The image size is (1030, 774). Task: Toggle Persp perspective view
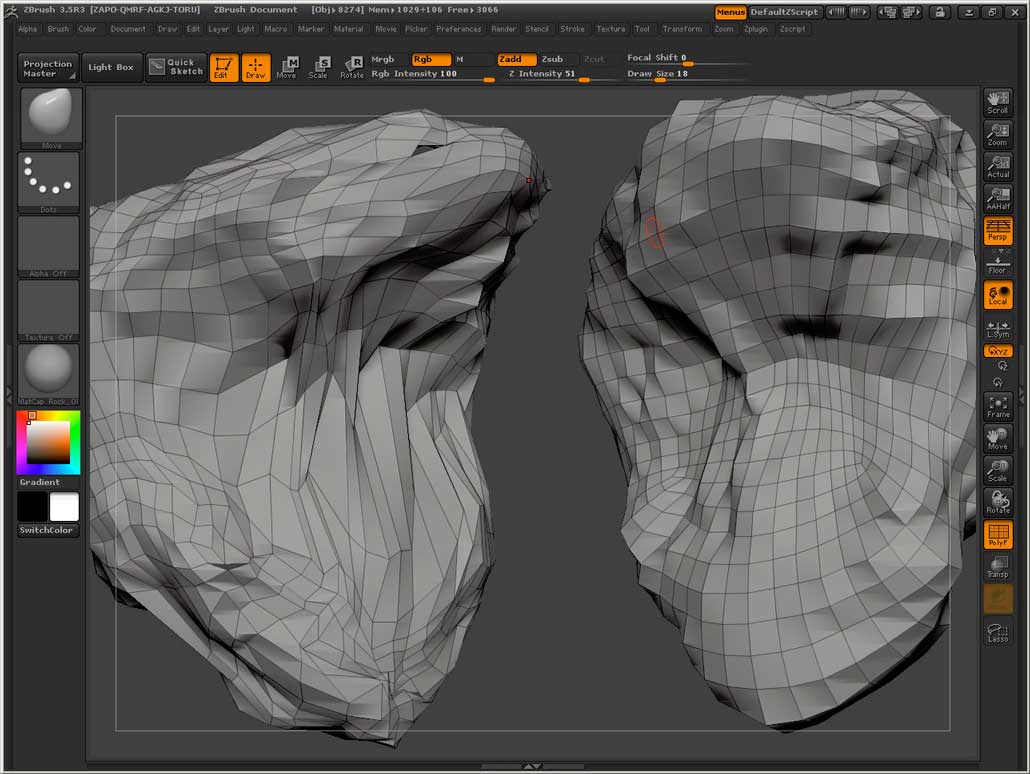[x=997, y=231]
